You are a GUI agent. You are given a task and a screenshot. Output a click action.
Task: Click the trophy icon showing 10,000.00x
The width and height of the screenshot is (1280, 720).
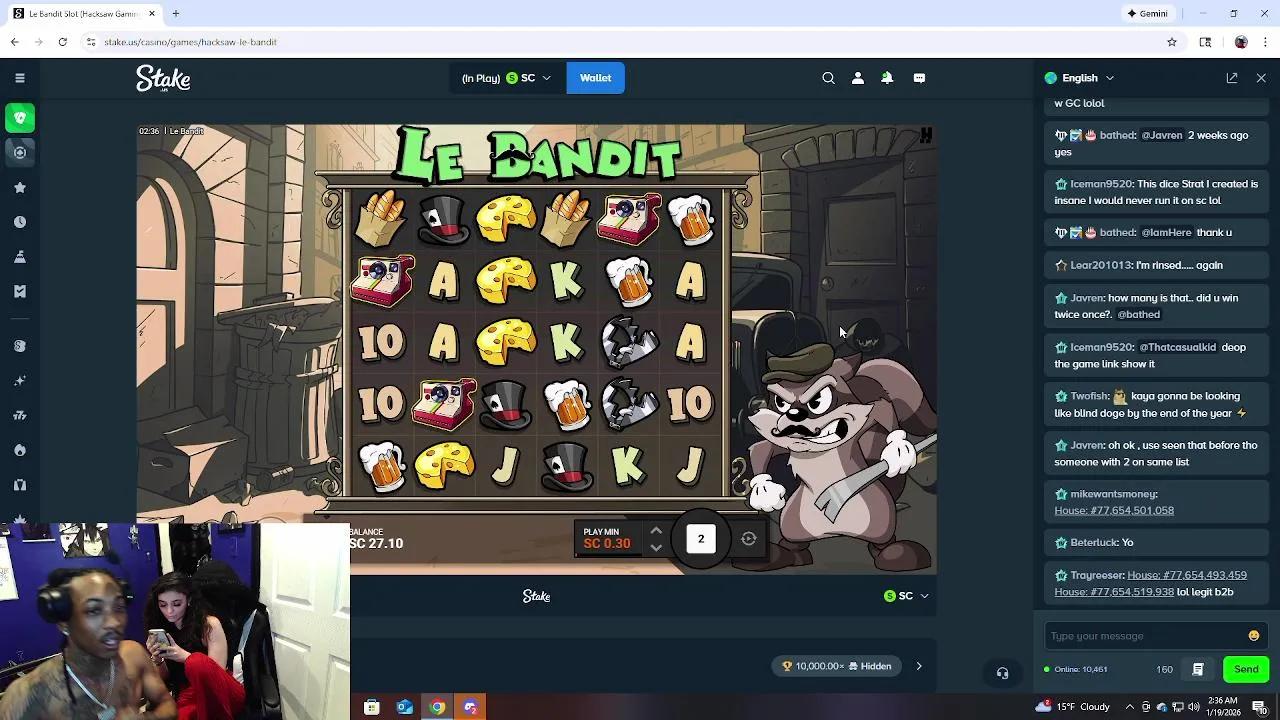pos(786,666)
